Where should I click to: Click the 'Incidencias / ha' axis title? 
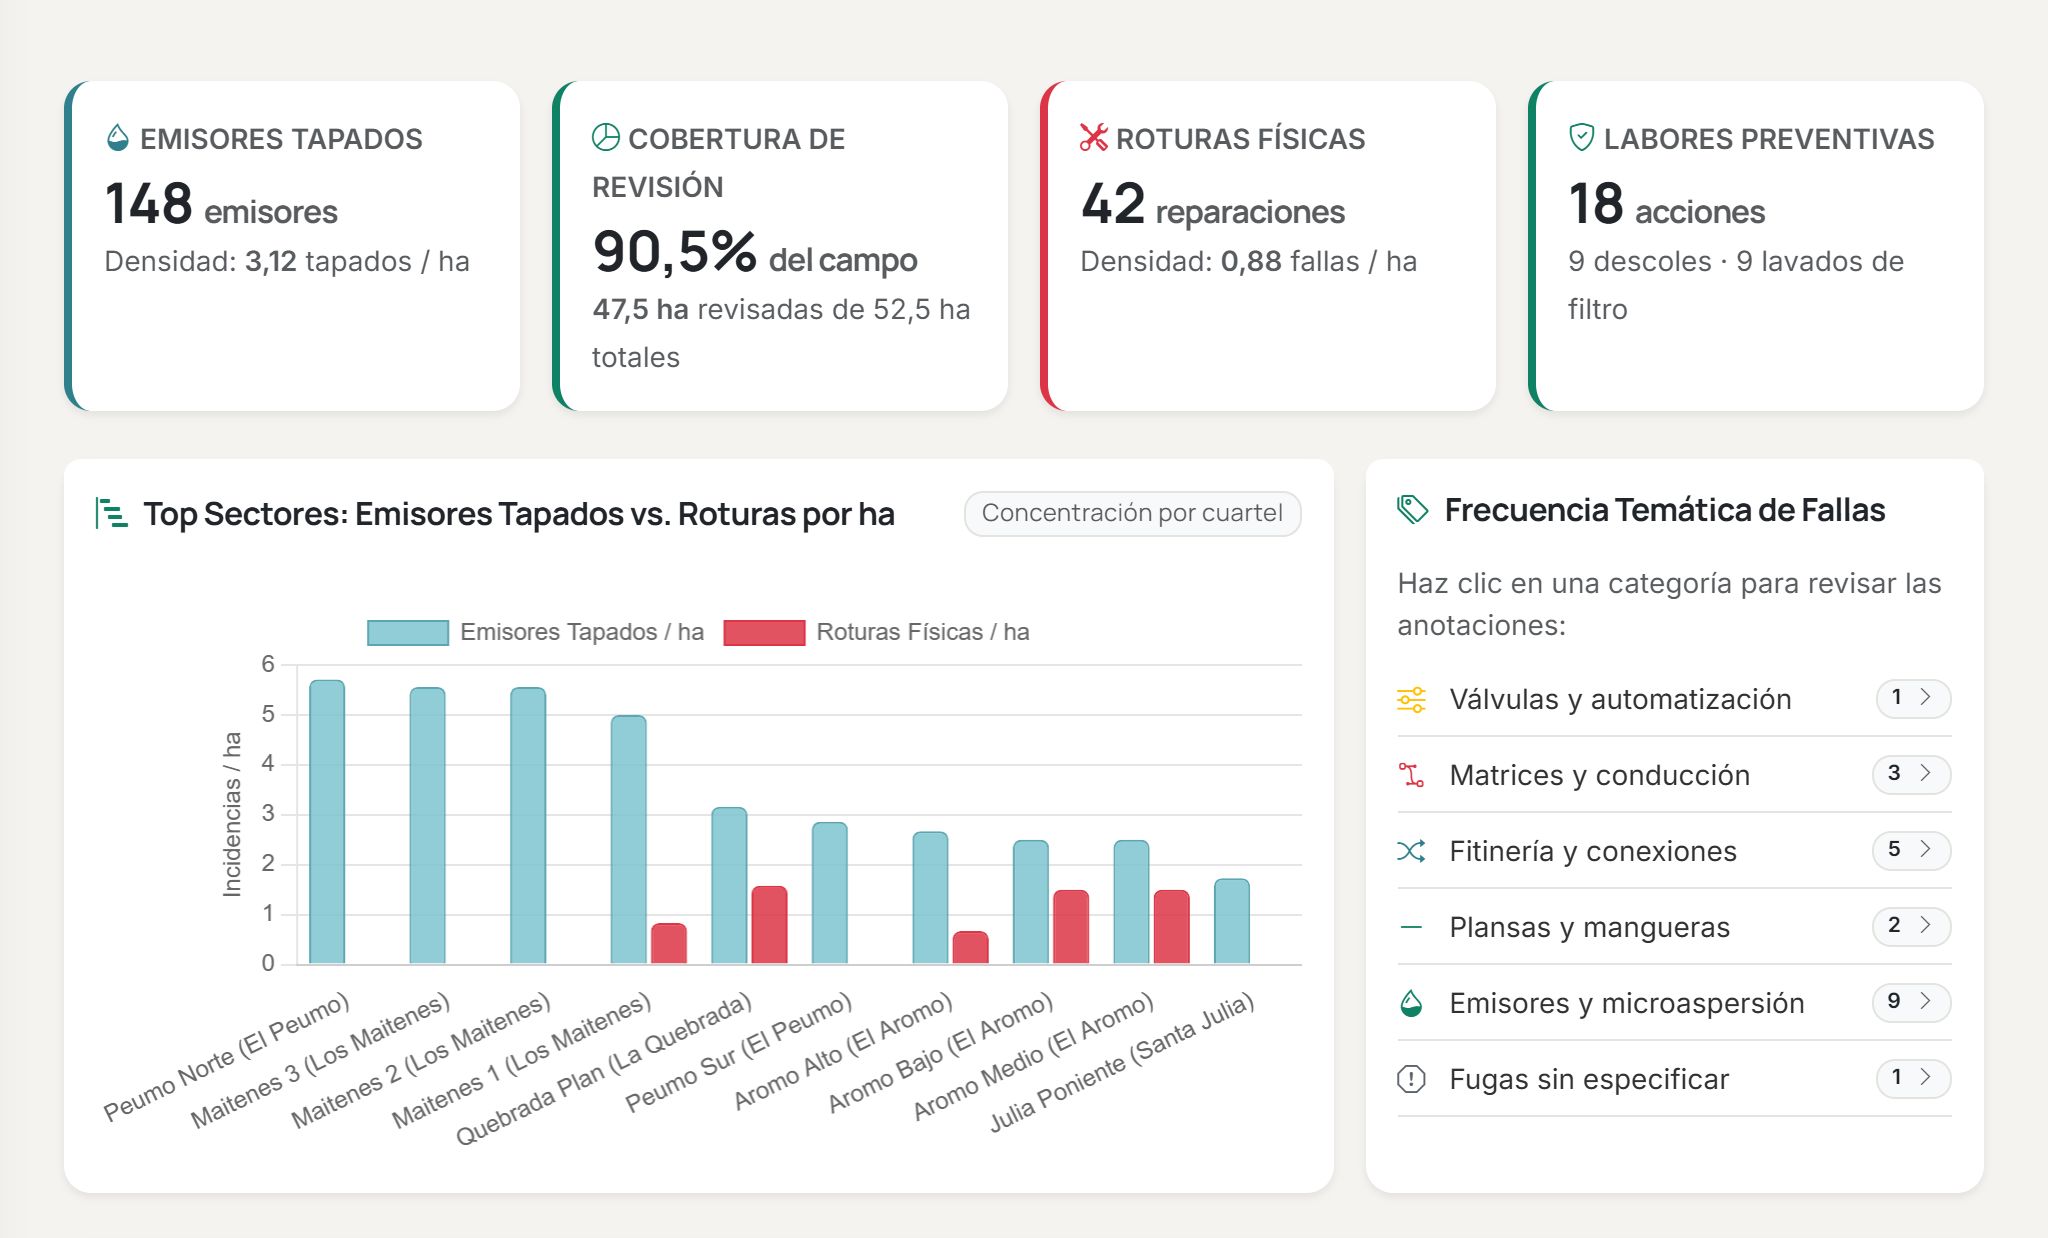click(232, 814)
